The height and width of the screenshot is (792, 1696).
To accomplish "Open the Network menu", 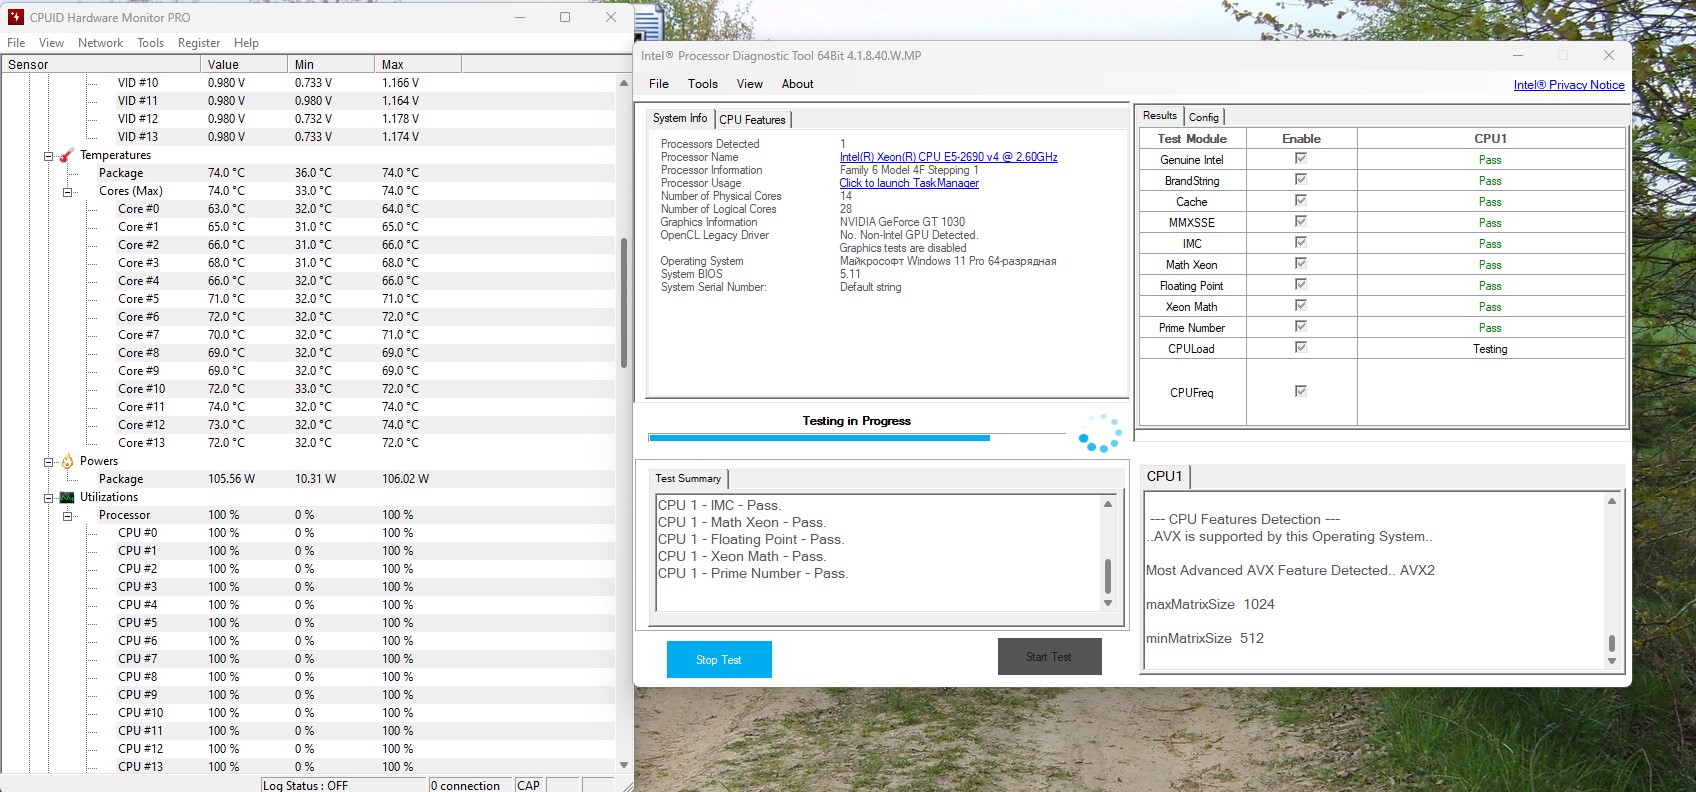I will pos(100,43).
